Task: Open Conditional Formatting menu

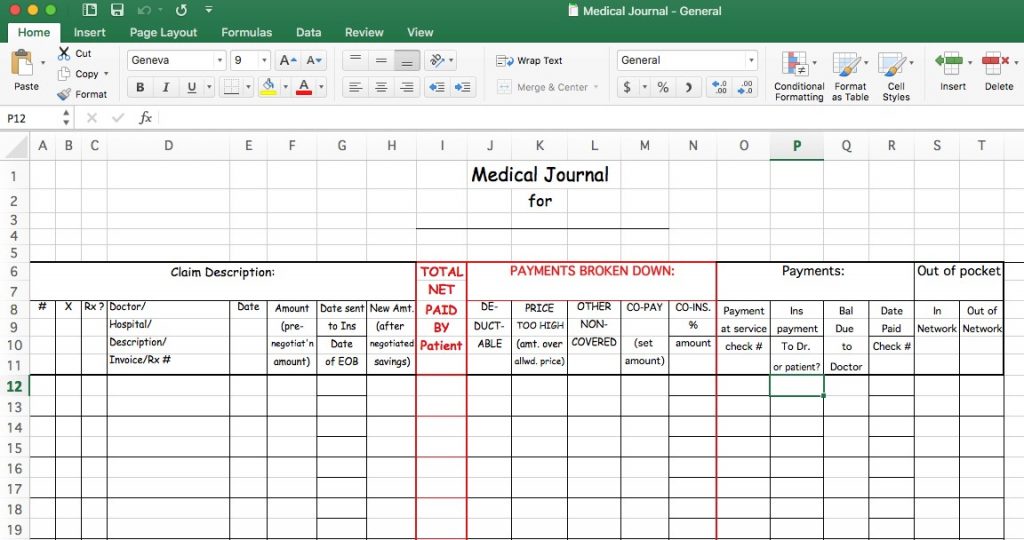Action: click(x=799, y=76)
